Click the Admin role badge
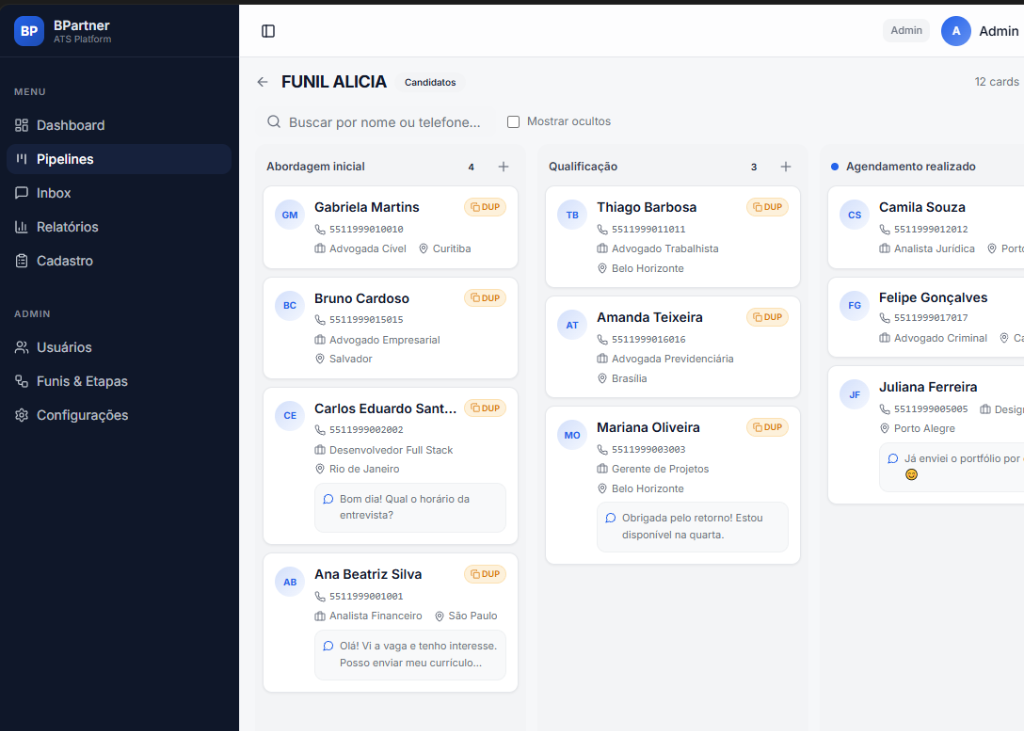Viewport: 1024px width, 731px height. click(906, 31)
